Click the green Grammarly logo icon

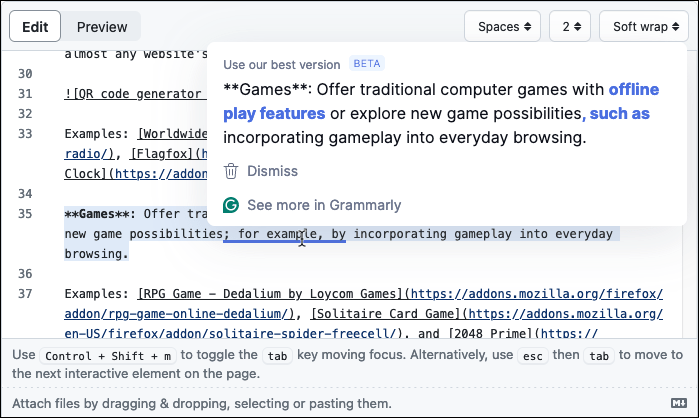click(x=231, y=205)
